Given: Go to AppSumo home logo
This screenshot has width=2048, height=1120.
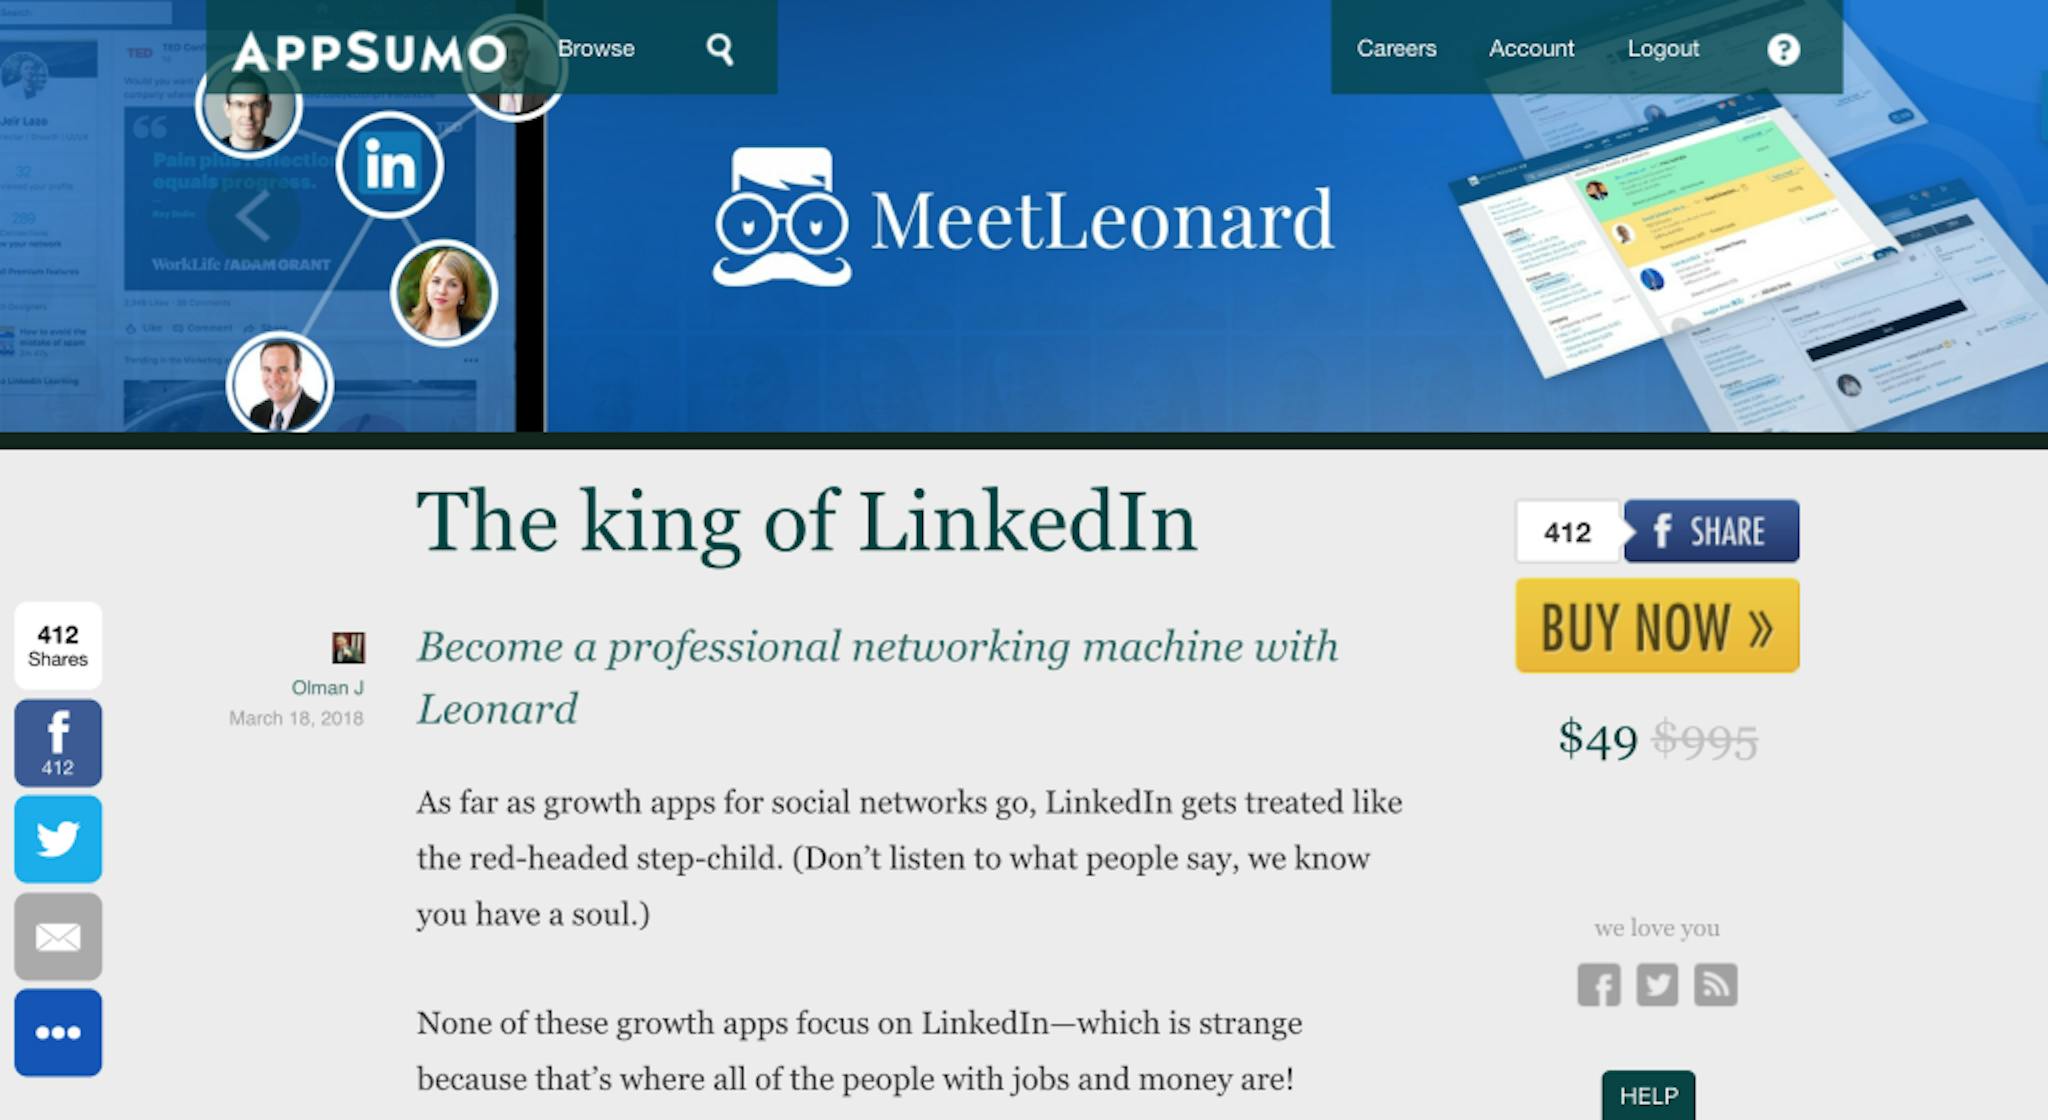Looking at the screenshot, I should [369, 52].
